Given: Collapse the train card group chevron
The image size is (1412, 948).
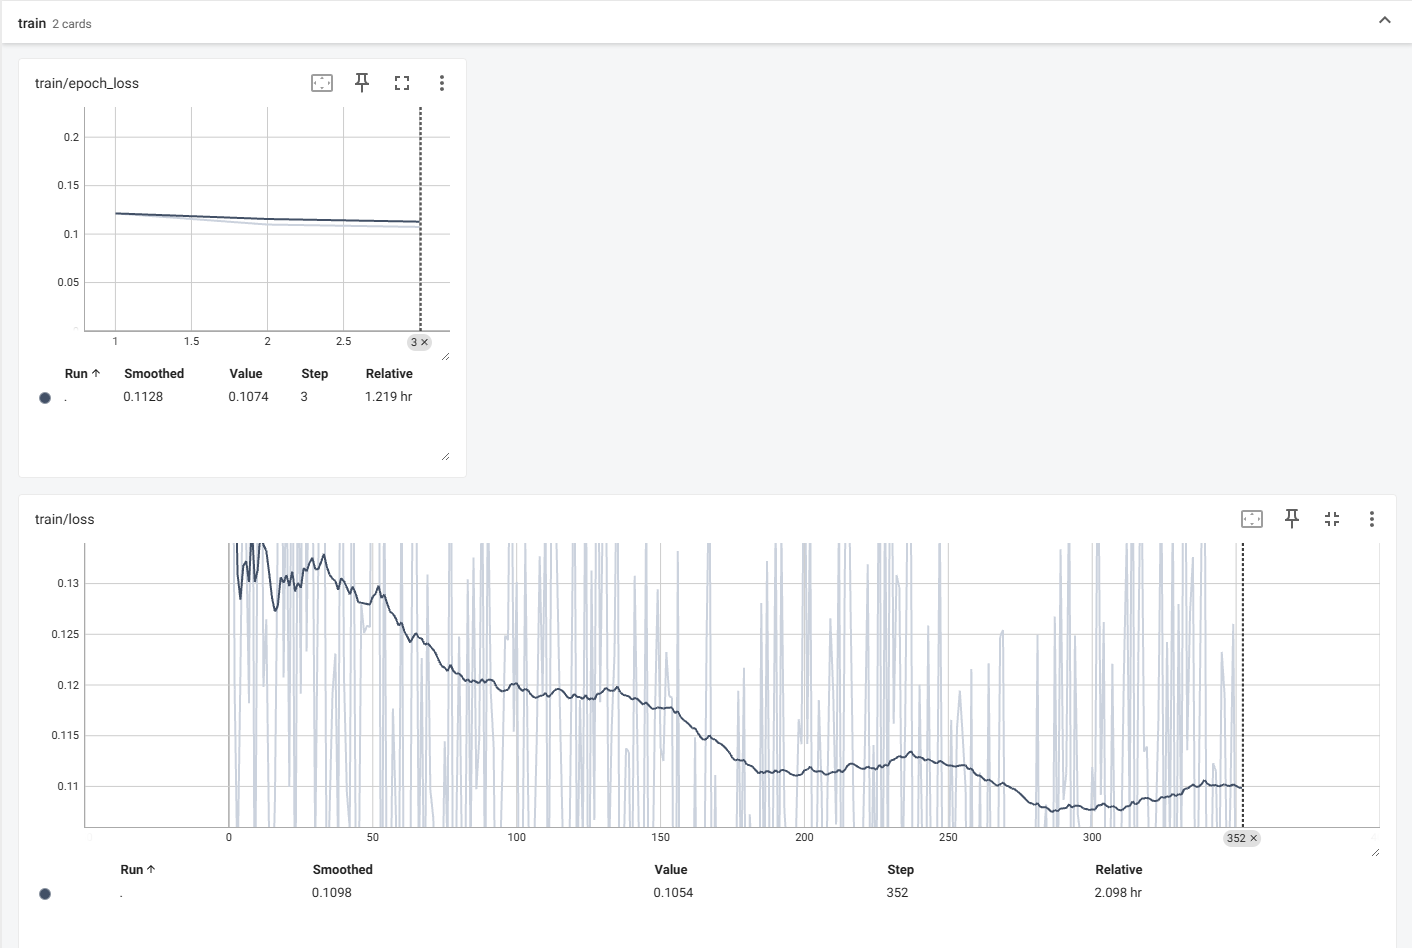Looking at the screenshot, I should (x=1385, y=21).
